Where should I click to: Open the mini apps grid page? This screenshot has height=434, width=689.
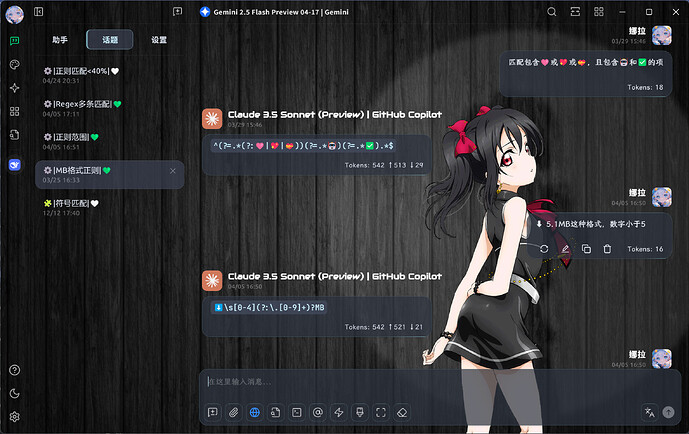click(x=15, y=112)
